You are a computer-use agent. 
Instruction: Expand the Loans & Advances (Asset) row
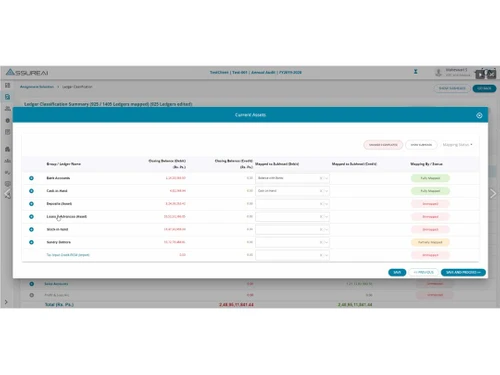click(31, 217)
